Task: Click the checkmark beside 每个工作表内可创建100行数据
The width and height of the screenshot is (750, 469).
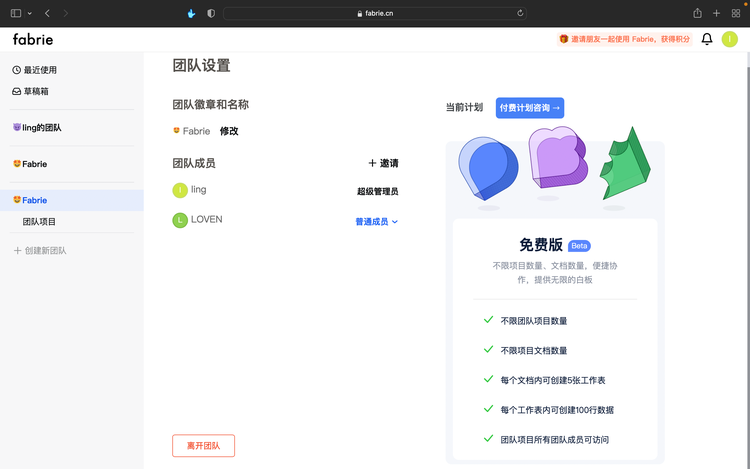Action: click(488, 409)
